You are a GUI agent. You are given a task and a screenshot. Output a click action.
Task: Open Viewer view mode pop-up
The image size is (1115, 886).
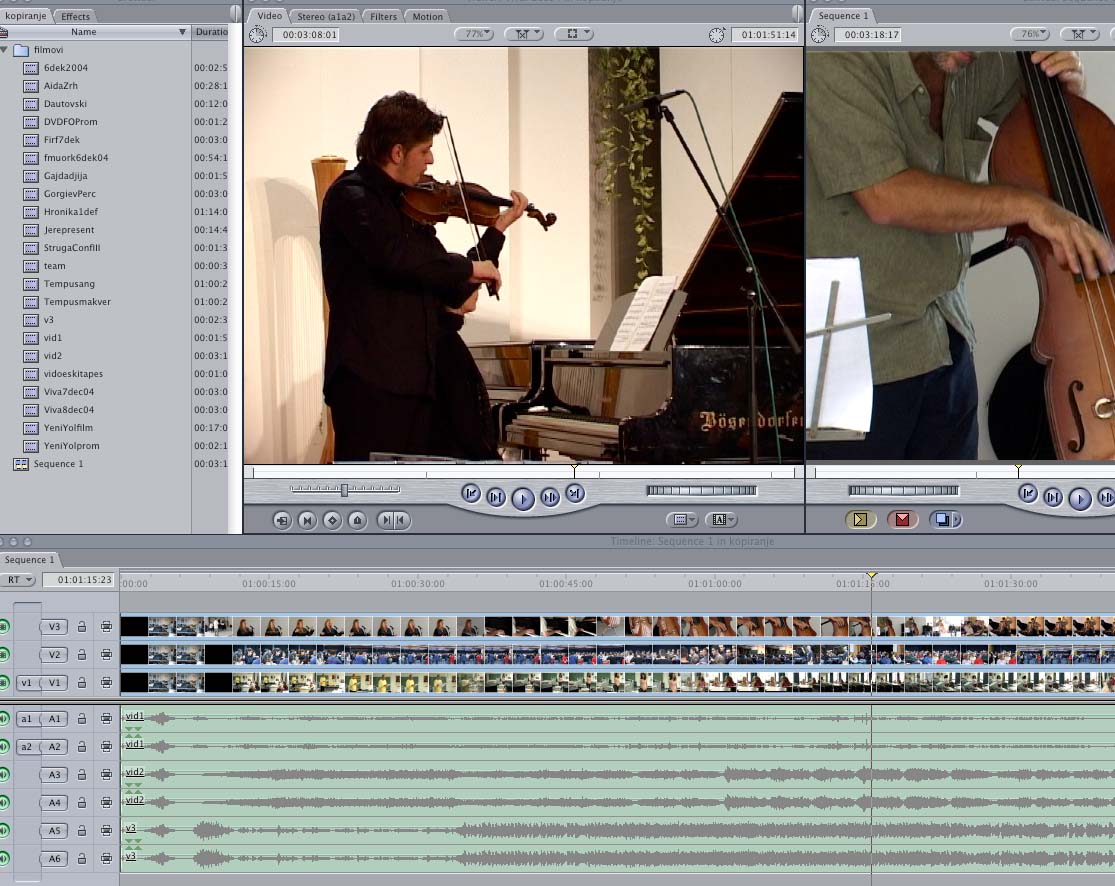(575, 34)
